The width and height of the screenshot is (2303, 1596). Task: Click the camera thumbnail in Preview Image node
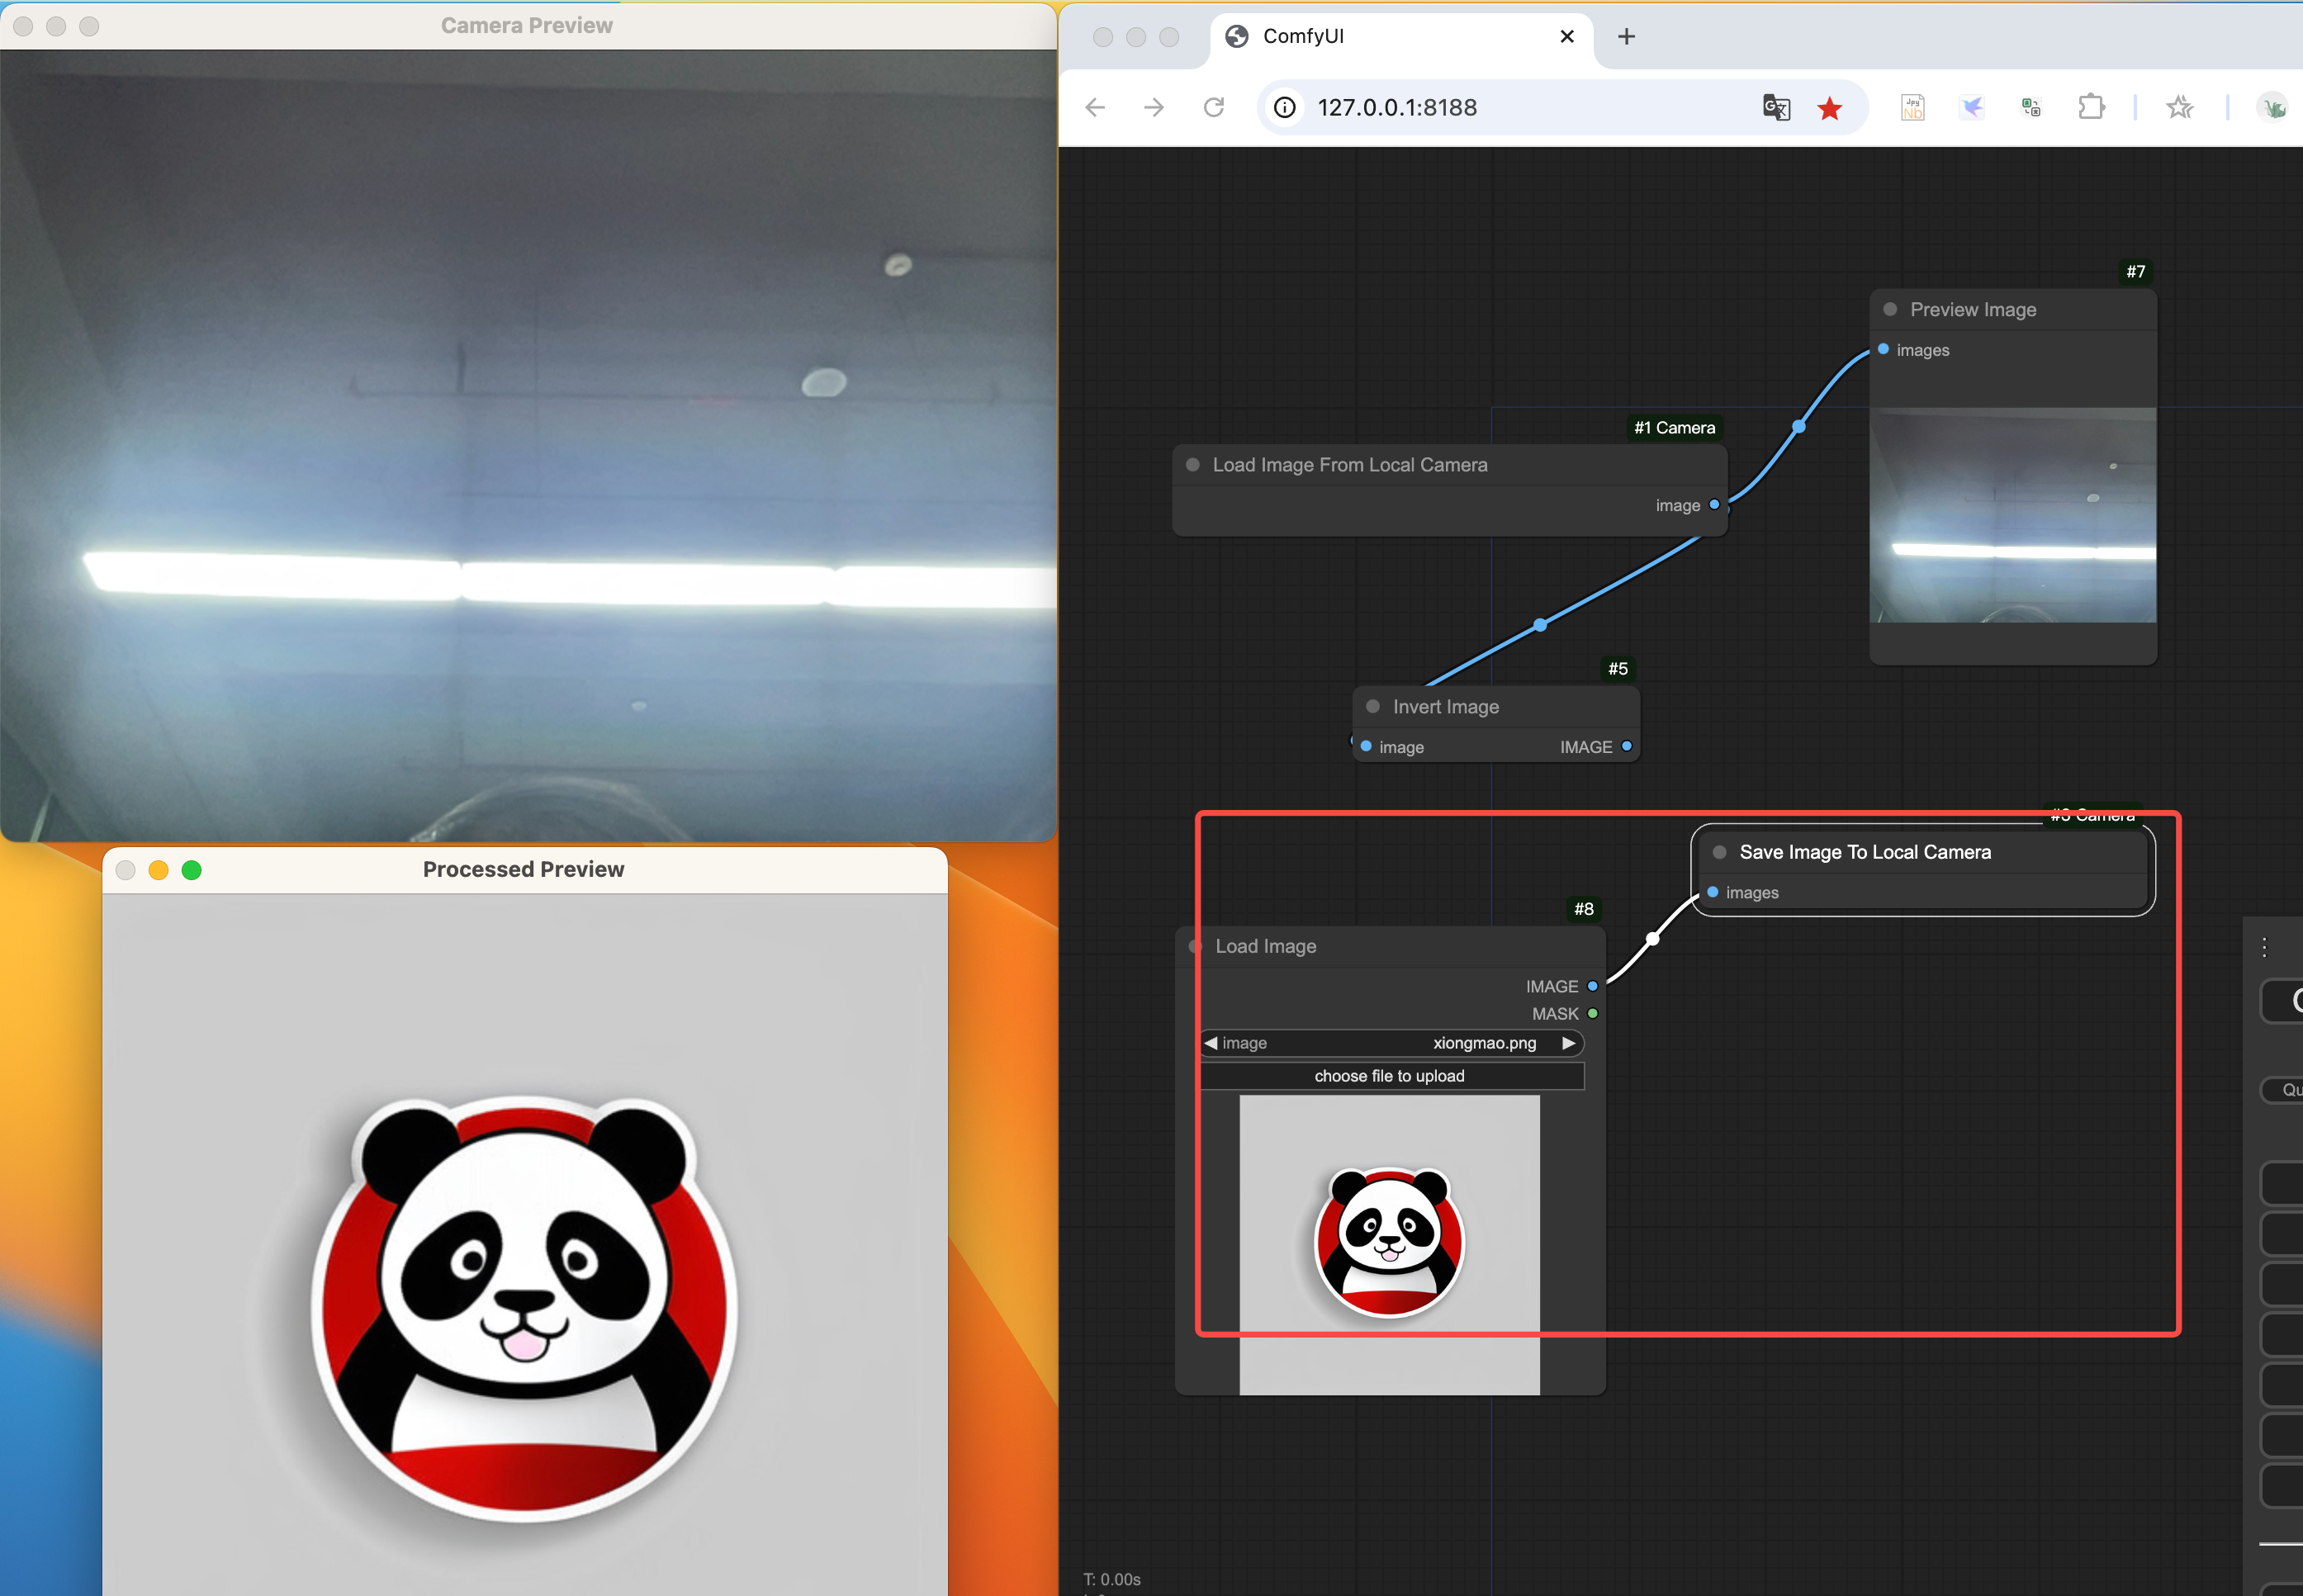point(2012,515)
